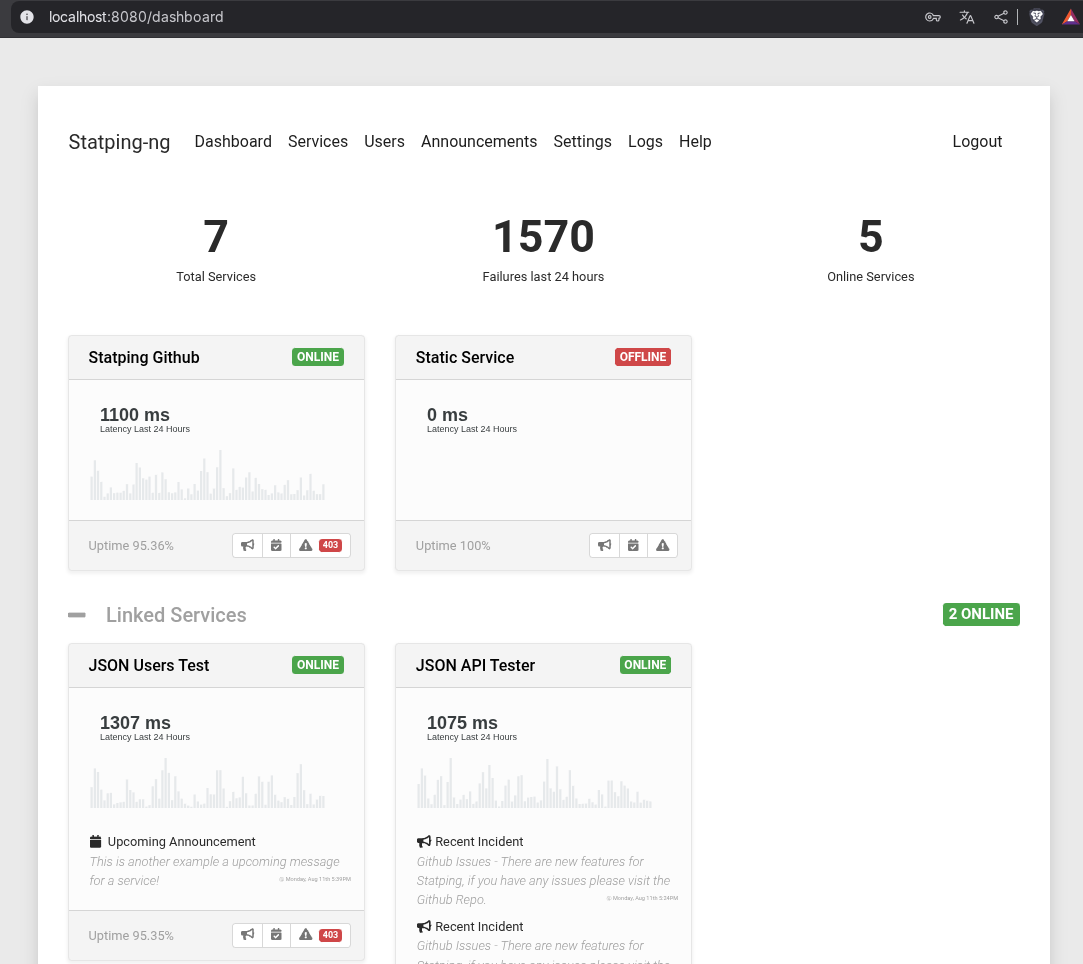
Task: Click calendar icon on Static Service card
Action: point(633,545)
